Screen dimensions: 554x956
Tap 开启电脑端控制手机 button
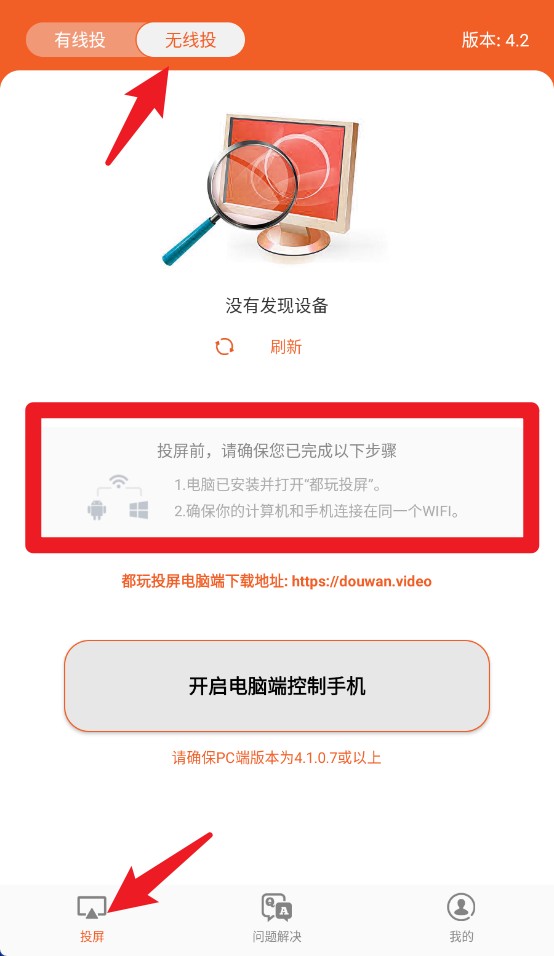click(277, 686)
